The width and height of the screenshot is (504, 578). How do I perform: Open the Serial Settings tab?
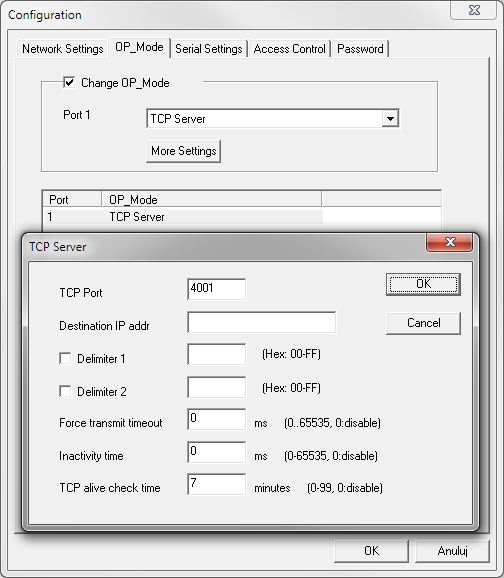pyautogui.click(x=209, y=49)
